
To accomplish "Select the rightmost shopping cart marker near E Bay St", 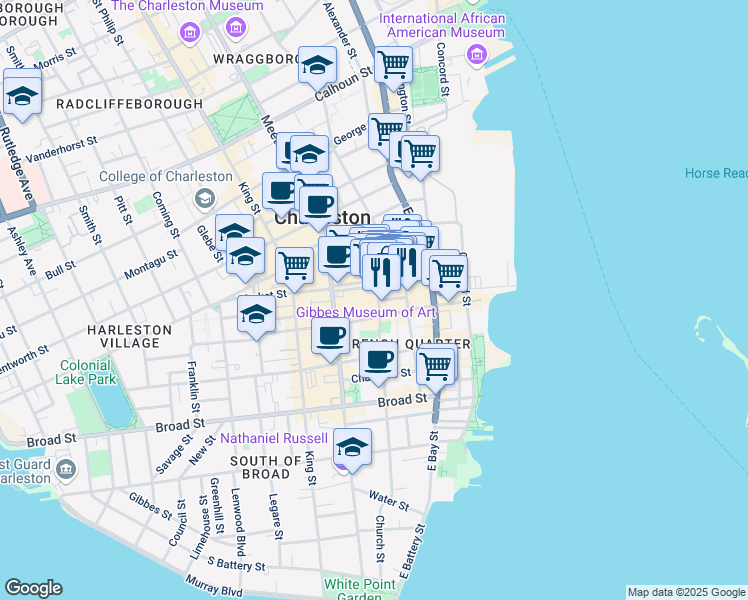I will [448, 275].
